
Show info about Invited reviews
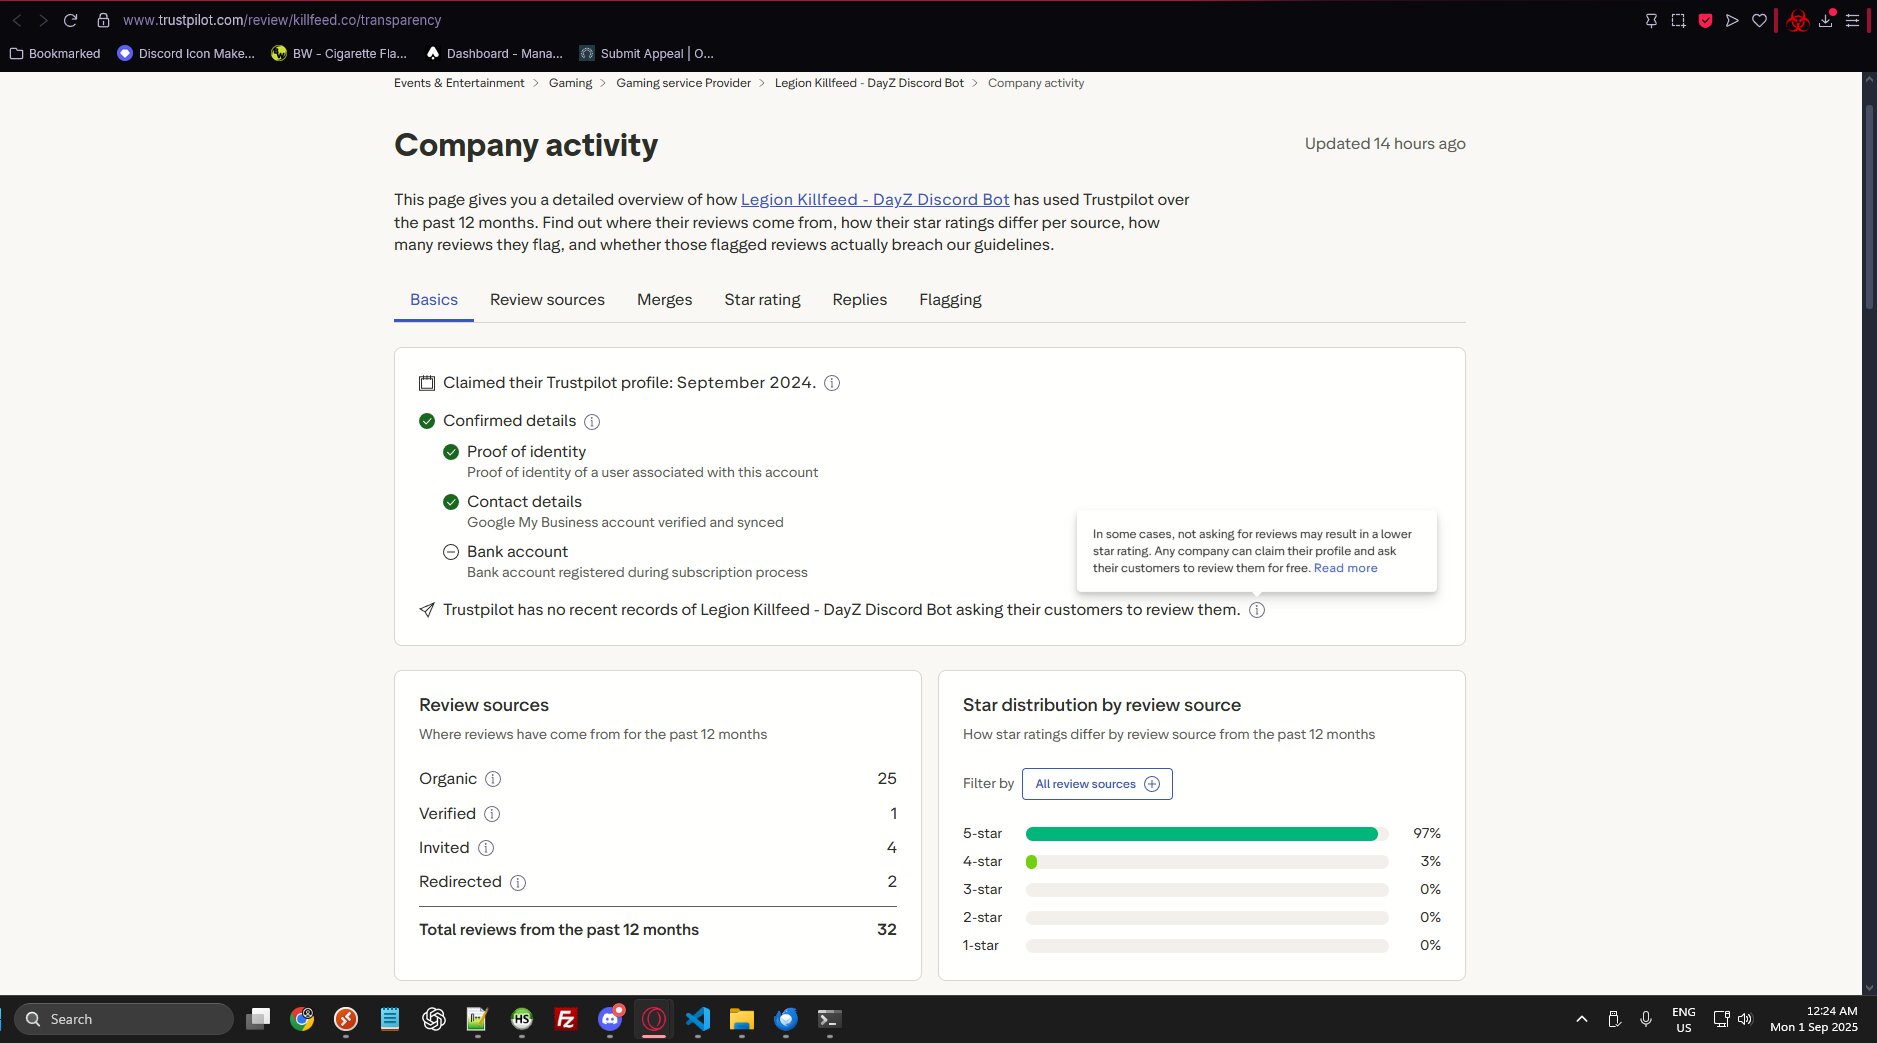click(486, 848)
